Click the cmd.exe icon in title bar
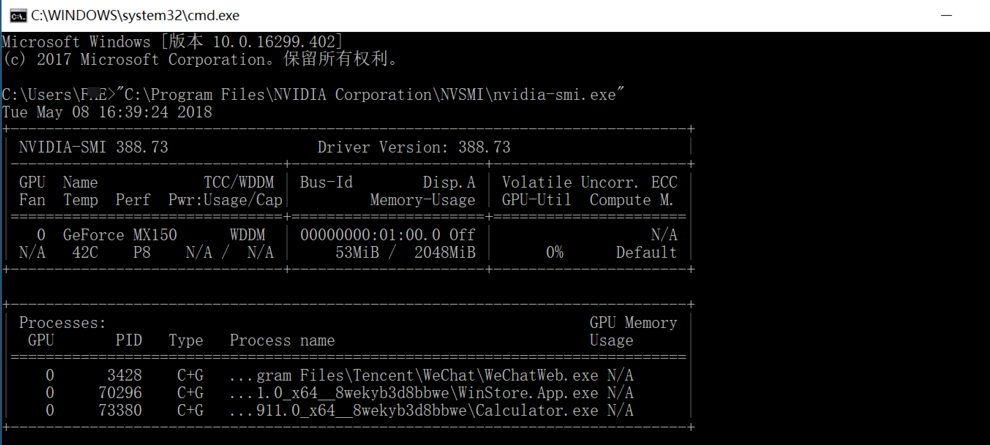The width and height of the screenshot is (990, 445). click(x=18, y=15)
